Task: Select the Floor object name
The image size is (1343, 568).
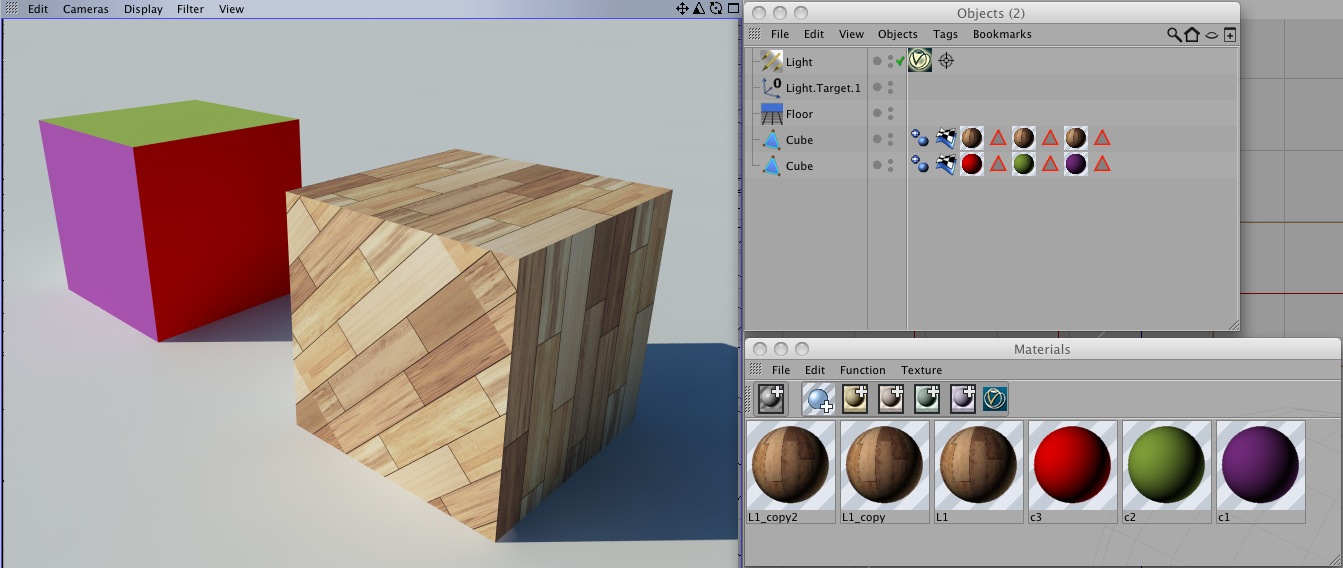Action: [799, 114]
